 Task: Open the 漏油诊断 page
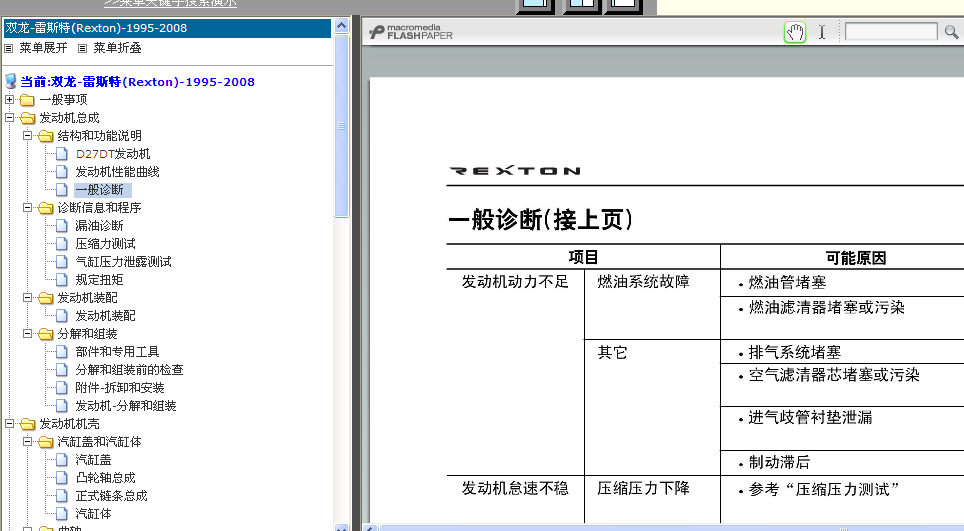click(x=100, y=226)
